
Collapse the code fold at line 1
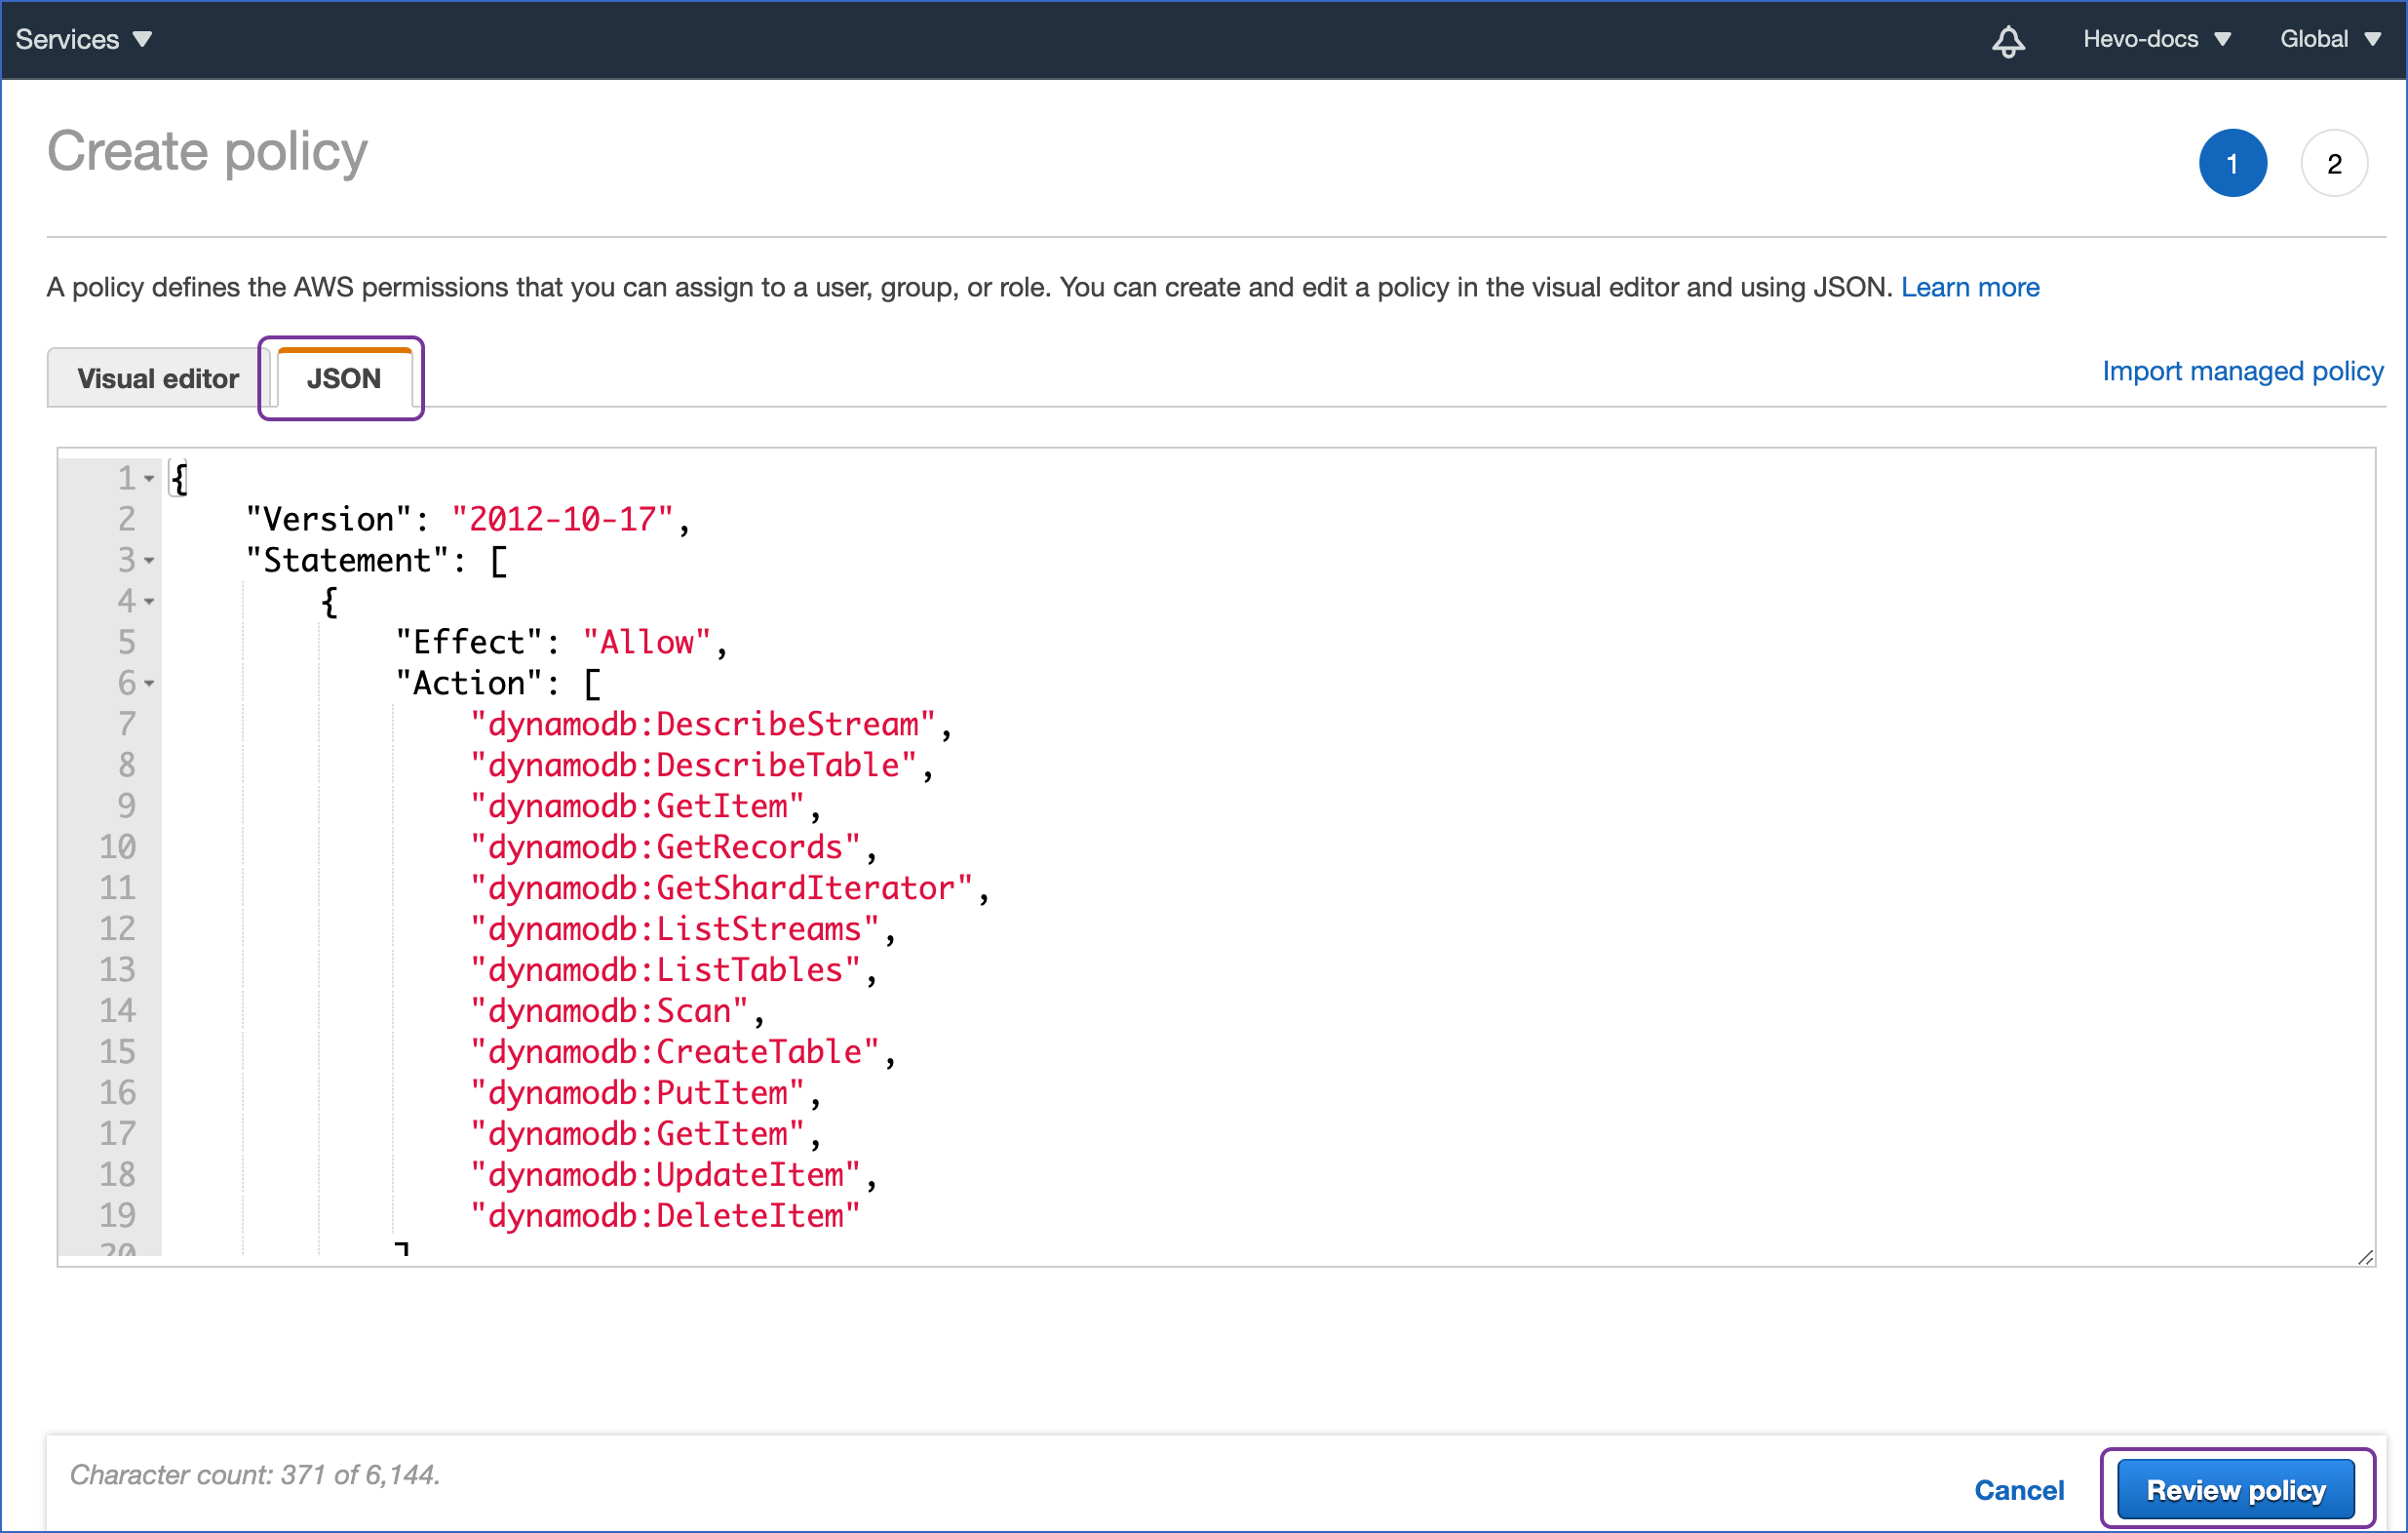pos(148,479)
